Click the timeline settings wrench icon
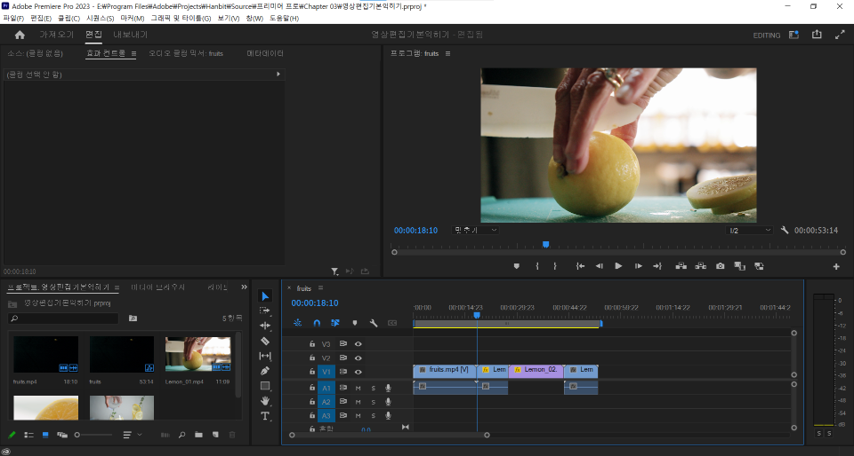The image size is (854, 456). tap(373, 323)
